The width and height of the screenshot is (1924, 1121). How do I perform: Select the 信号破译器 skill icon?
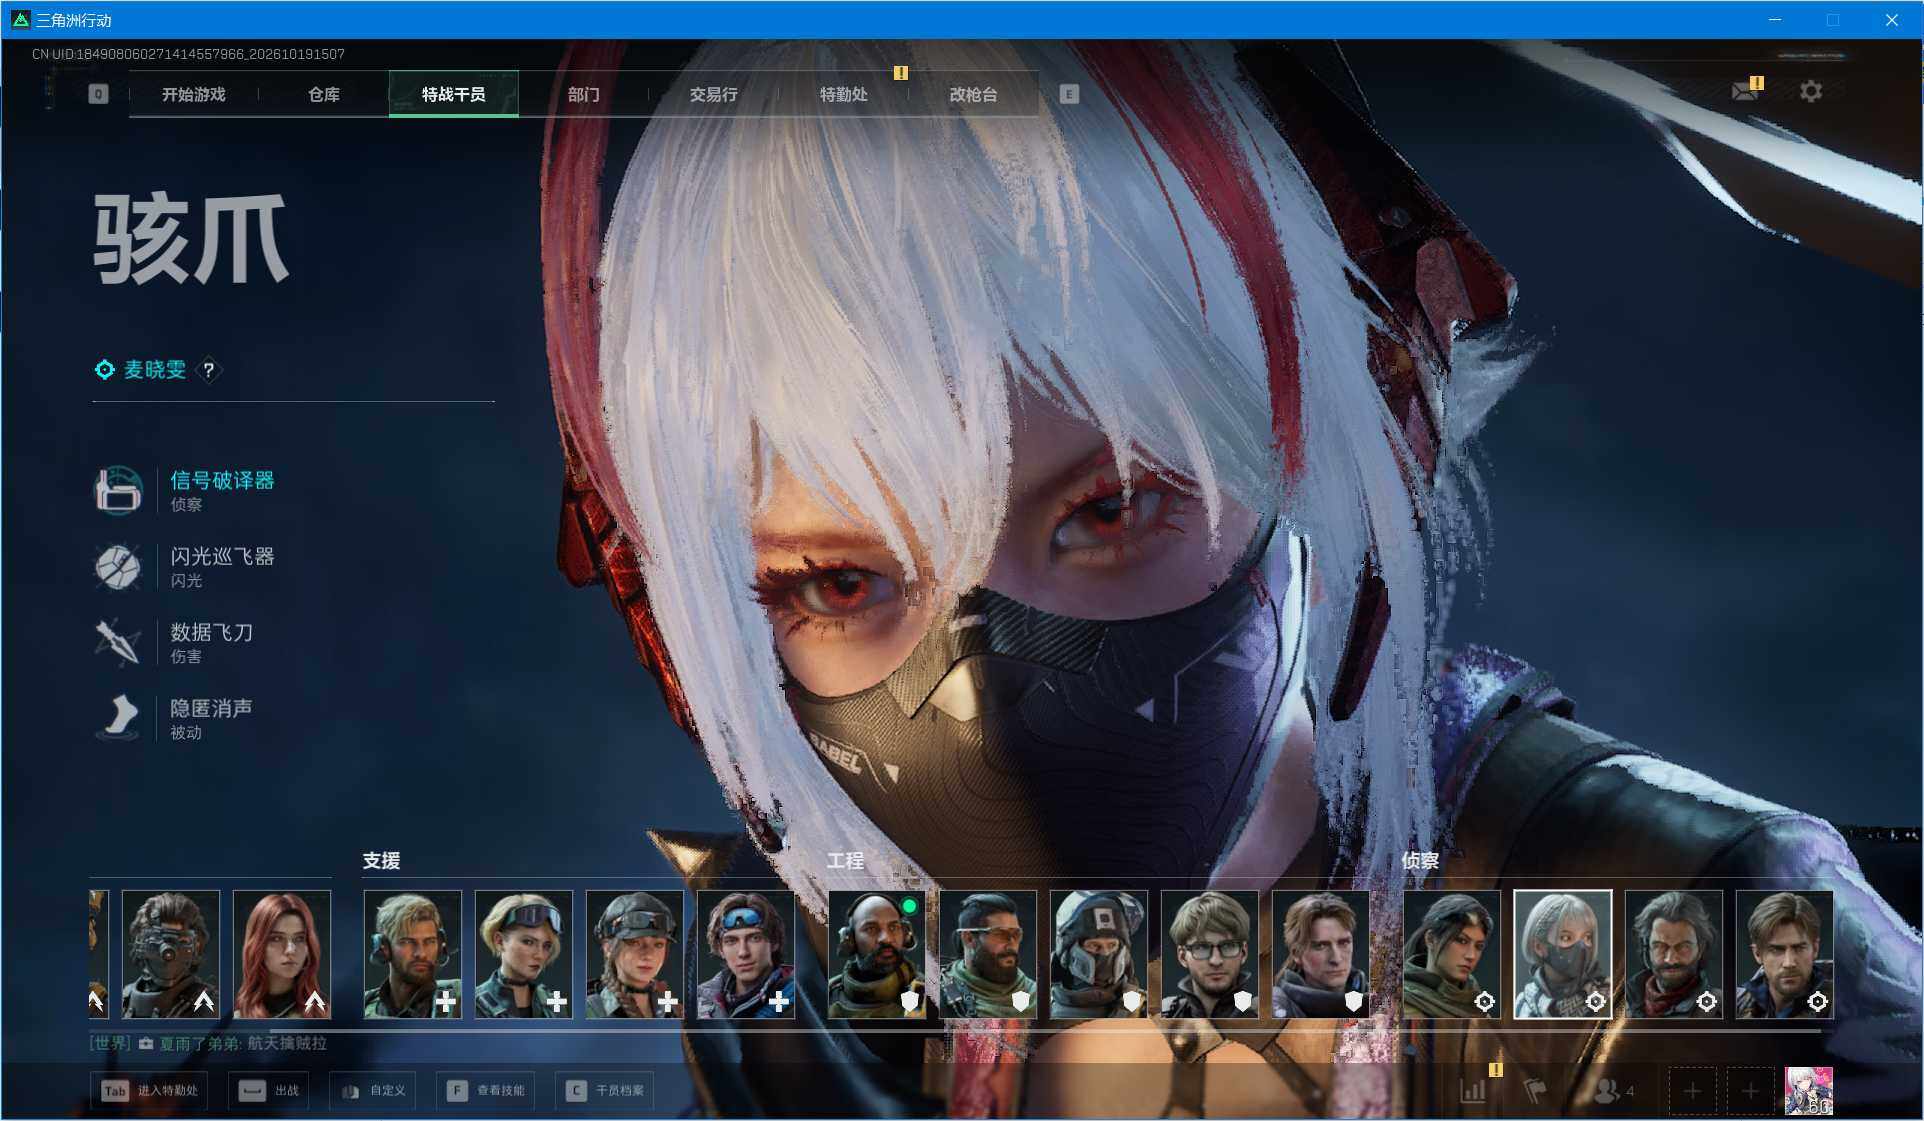[118, 489]
